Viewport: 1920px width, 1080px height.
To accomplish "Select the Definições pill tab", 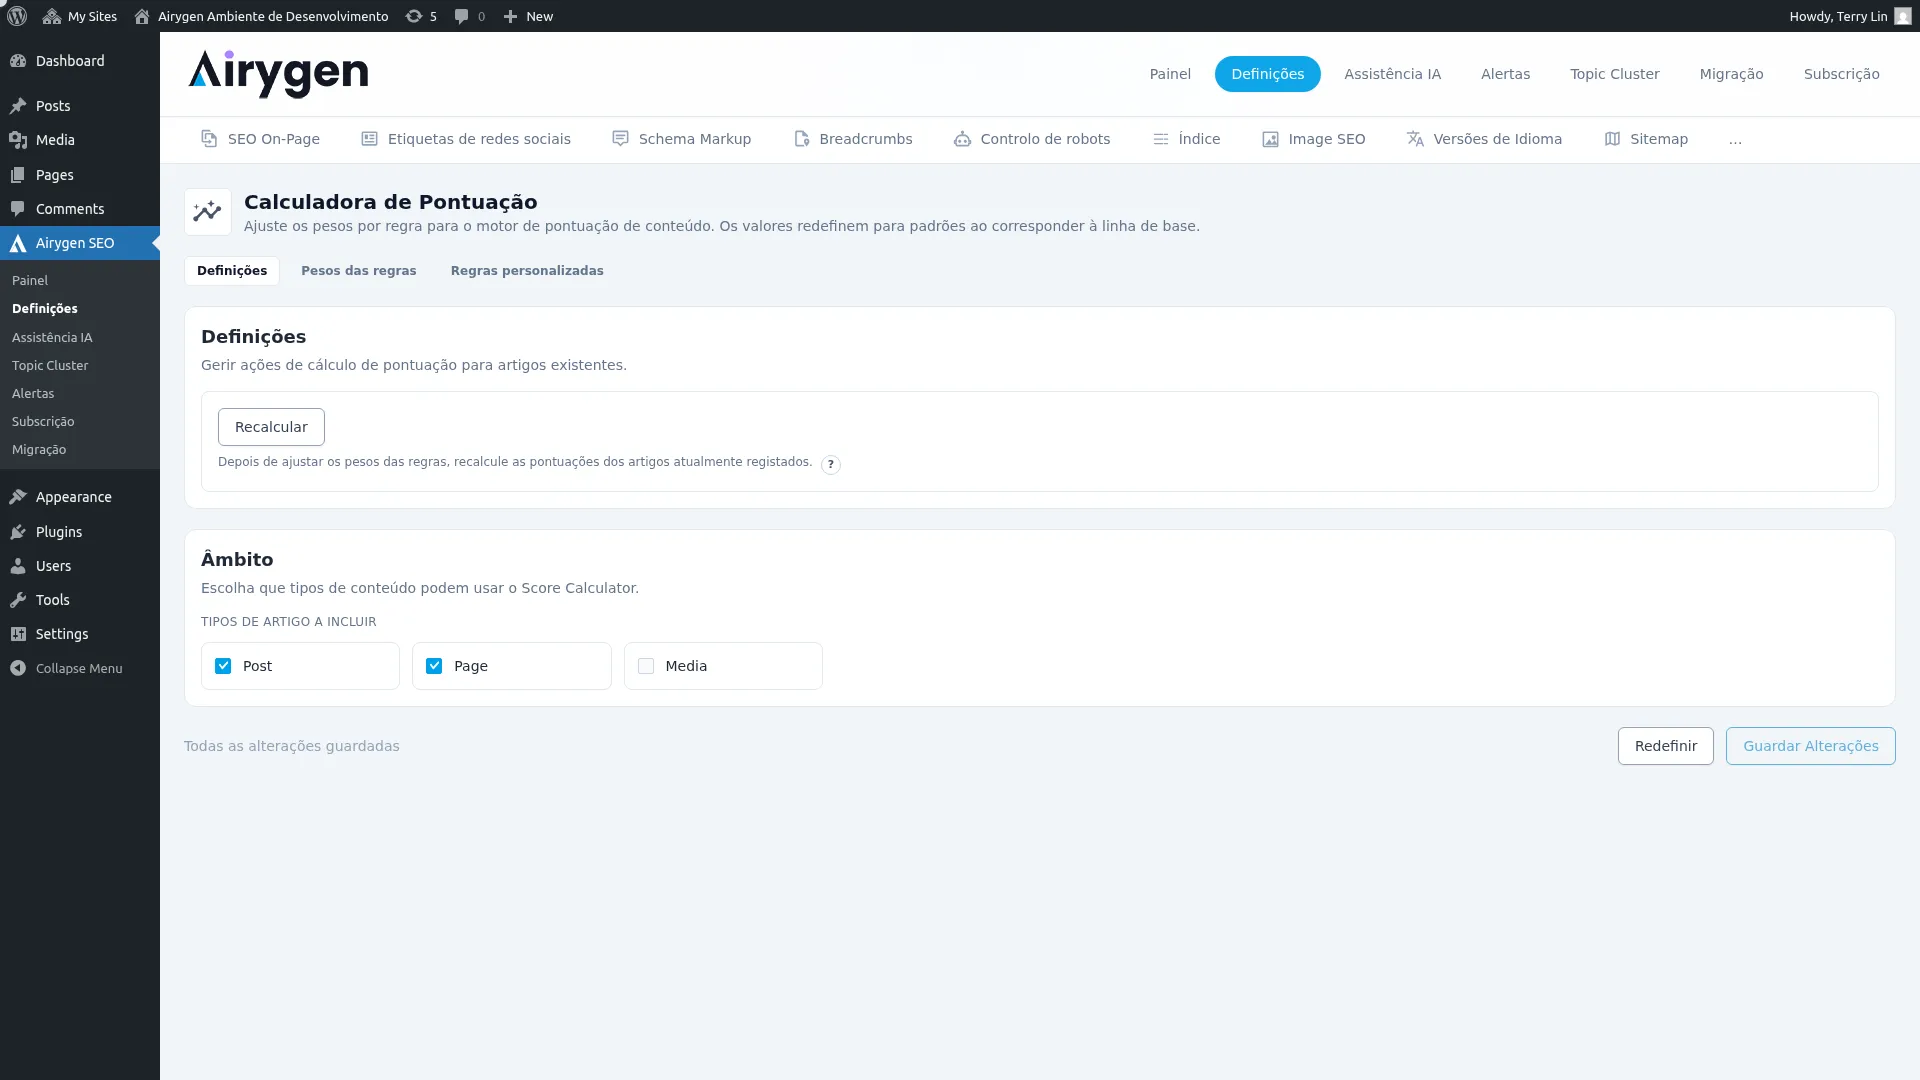I will coord(1267,74).
